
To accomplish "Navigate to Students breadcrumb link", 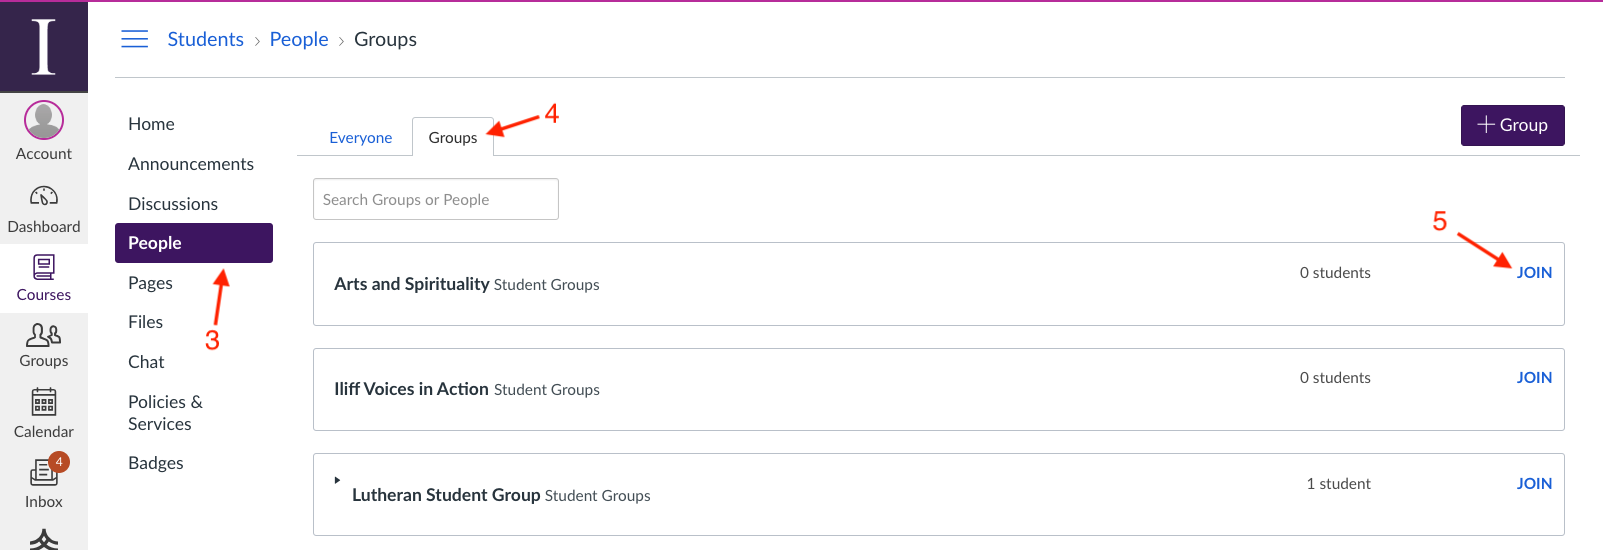I will 206,39.
